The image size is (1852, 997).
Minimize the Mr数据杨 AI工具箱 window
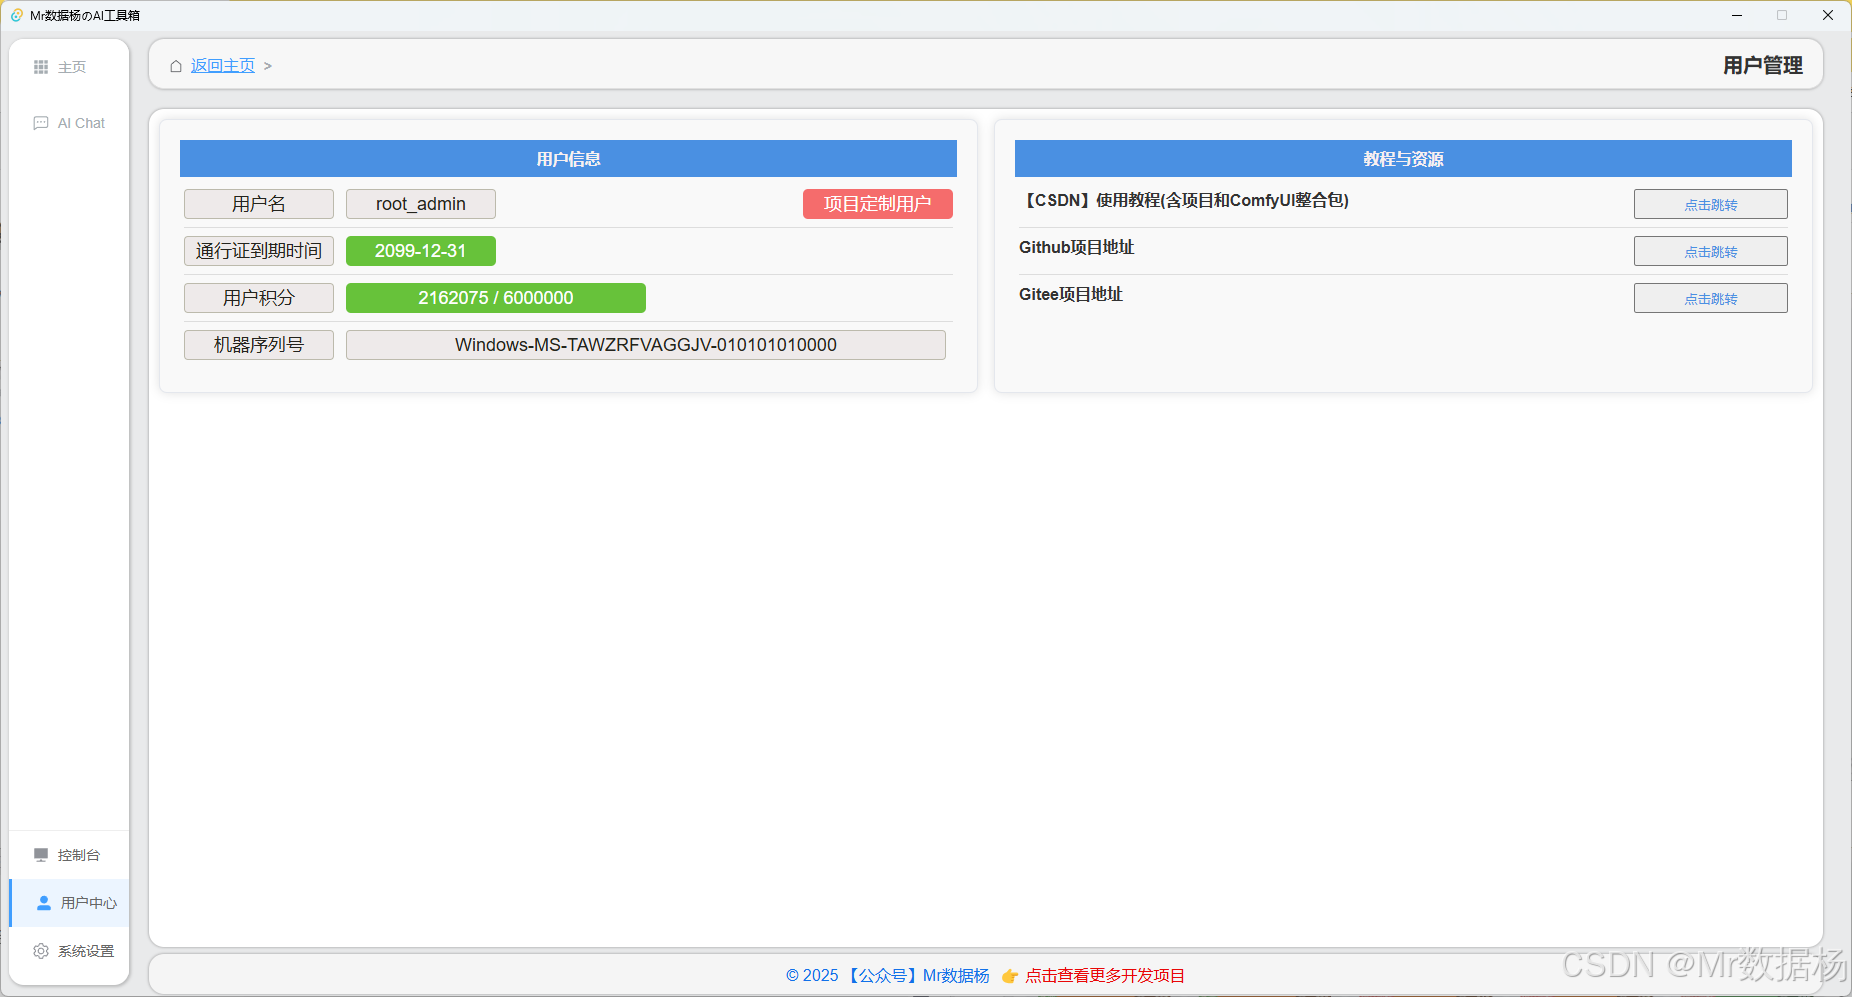point(1737,15)
